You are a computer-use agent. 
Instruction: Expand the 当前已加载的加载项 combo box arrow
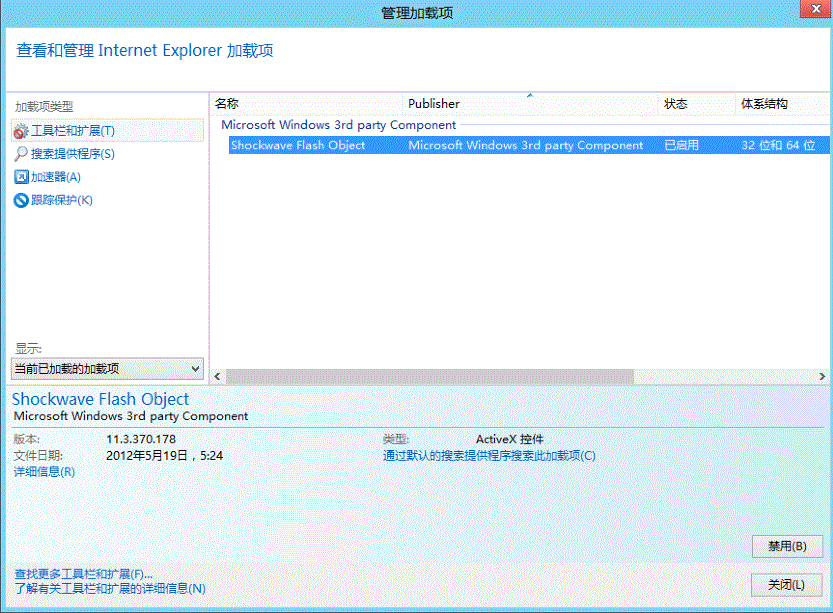click(195, 368)
